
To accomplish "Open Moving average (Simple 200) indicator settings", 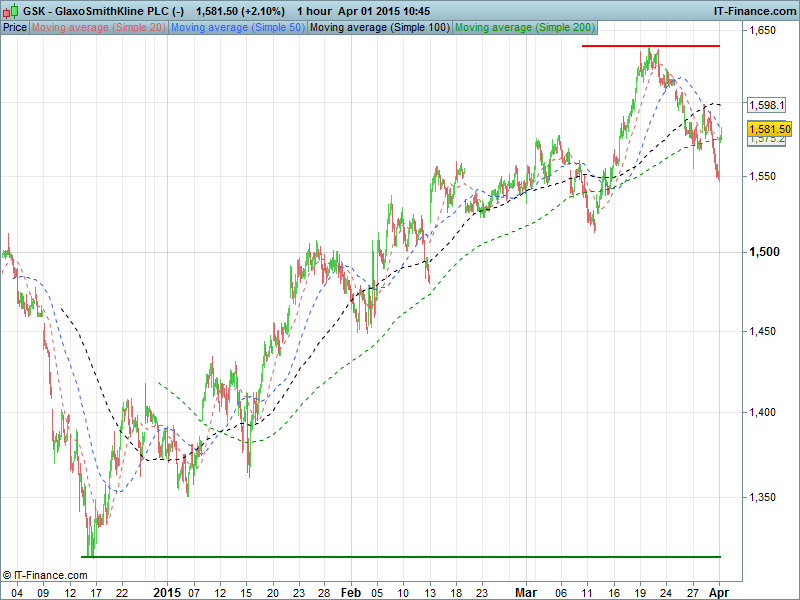I will (x=524, y=27).
